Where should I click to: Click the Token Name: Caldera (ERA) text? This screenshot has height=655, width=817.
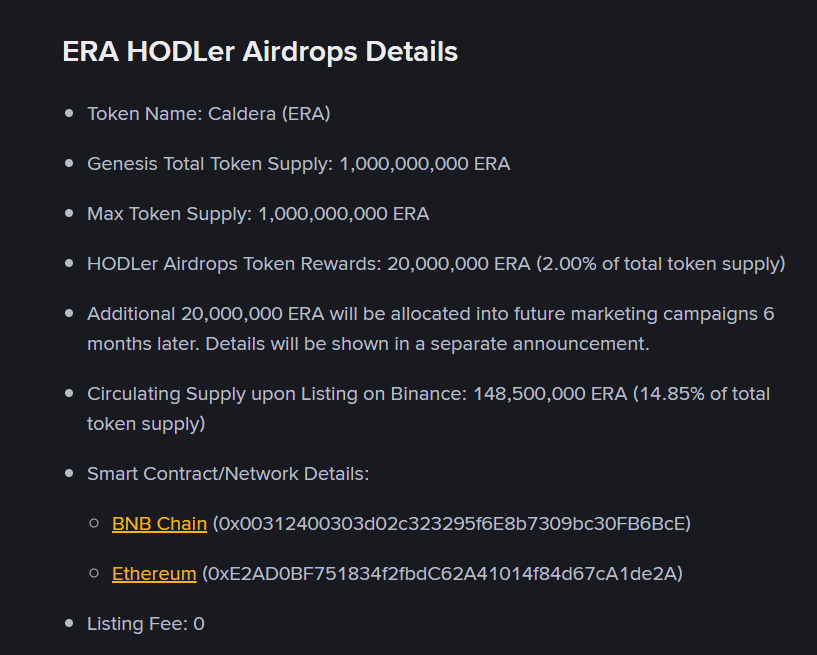pyautogui.click(x=208, y=114)
